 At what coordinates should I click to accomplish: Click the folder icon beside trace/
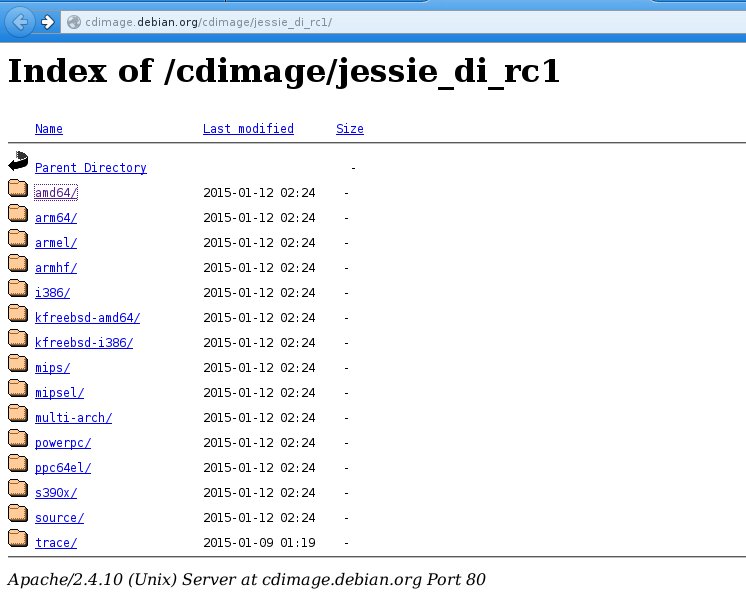(x=18, y=538)
